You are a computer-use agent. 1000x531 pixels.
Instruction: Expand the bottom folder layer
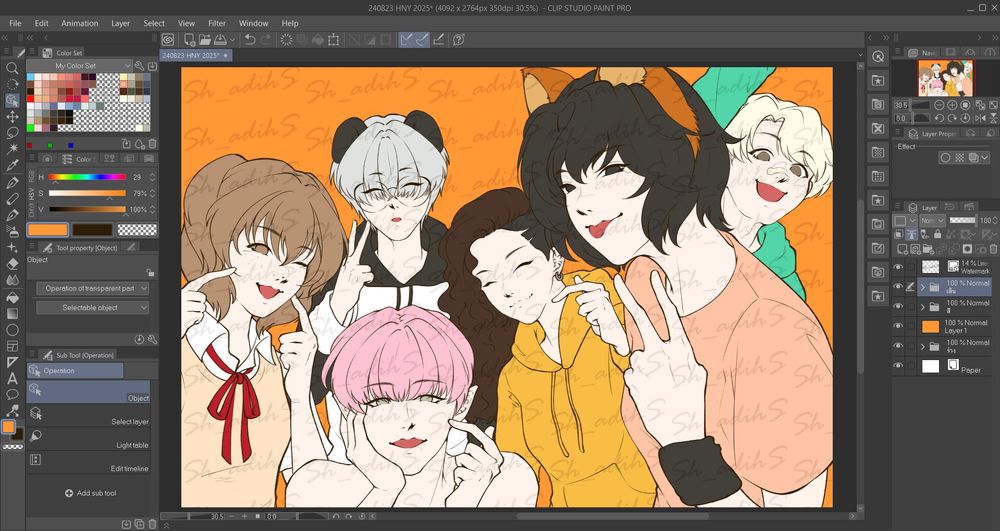pyautogui.click(x=922, y=346)
